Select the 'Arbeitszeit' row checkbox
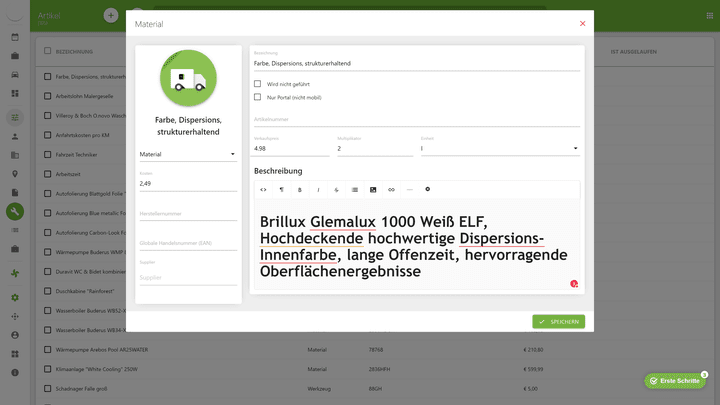Viewport: 720px width, 405px height. [47, 174]
